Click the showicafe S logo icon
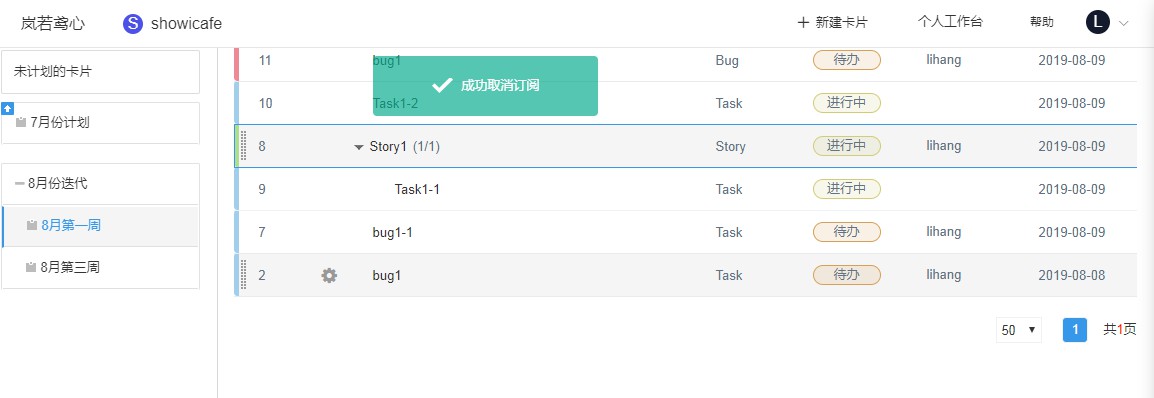The image size is (1154, 398). (x=132, y=24)
